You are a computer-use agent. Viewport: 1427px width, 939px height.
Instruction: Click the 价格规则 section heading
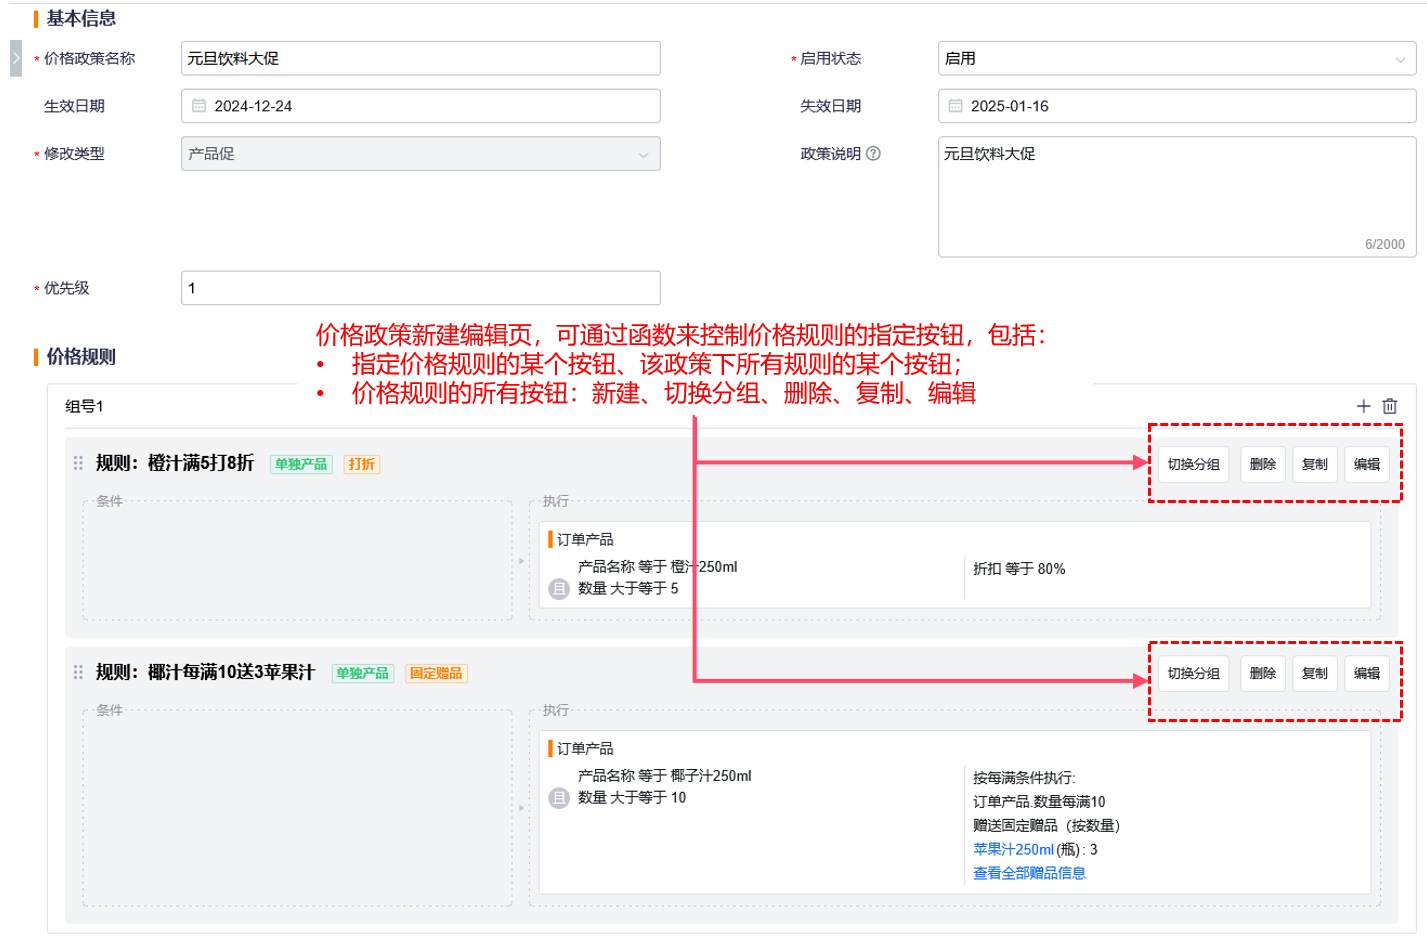[x=81, y=357]
